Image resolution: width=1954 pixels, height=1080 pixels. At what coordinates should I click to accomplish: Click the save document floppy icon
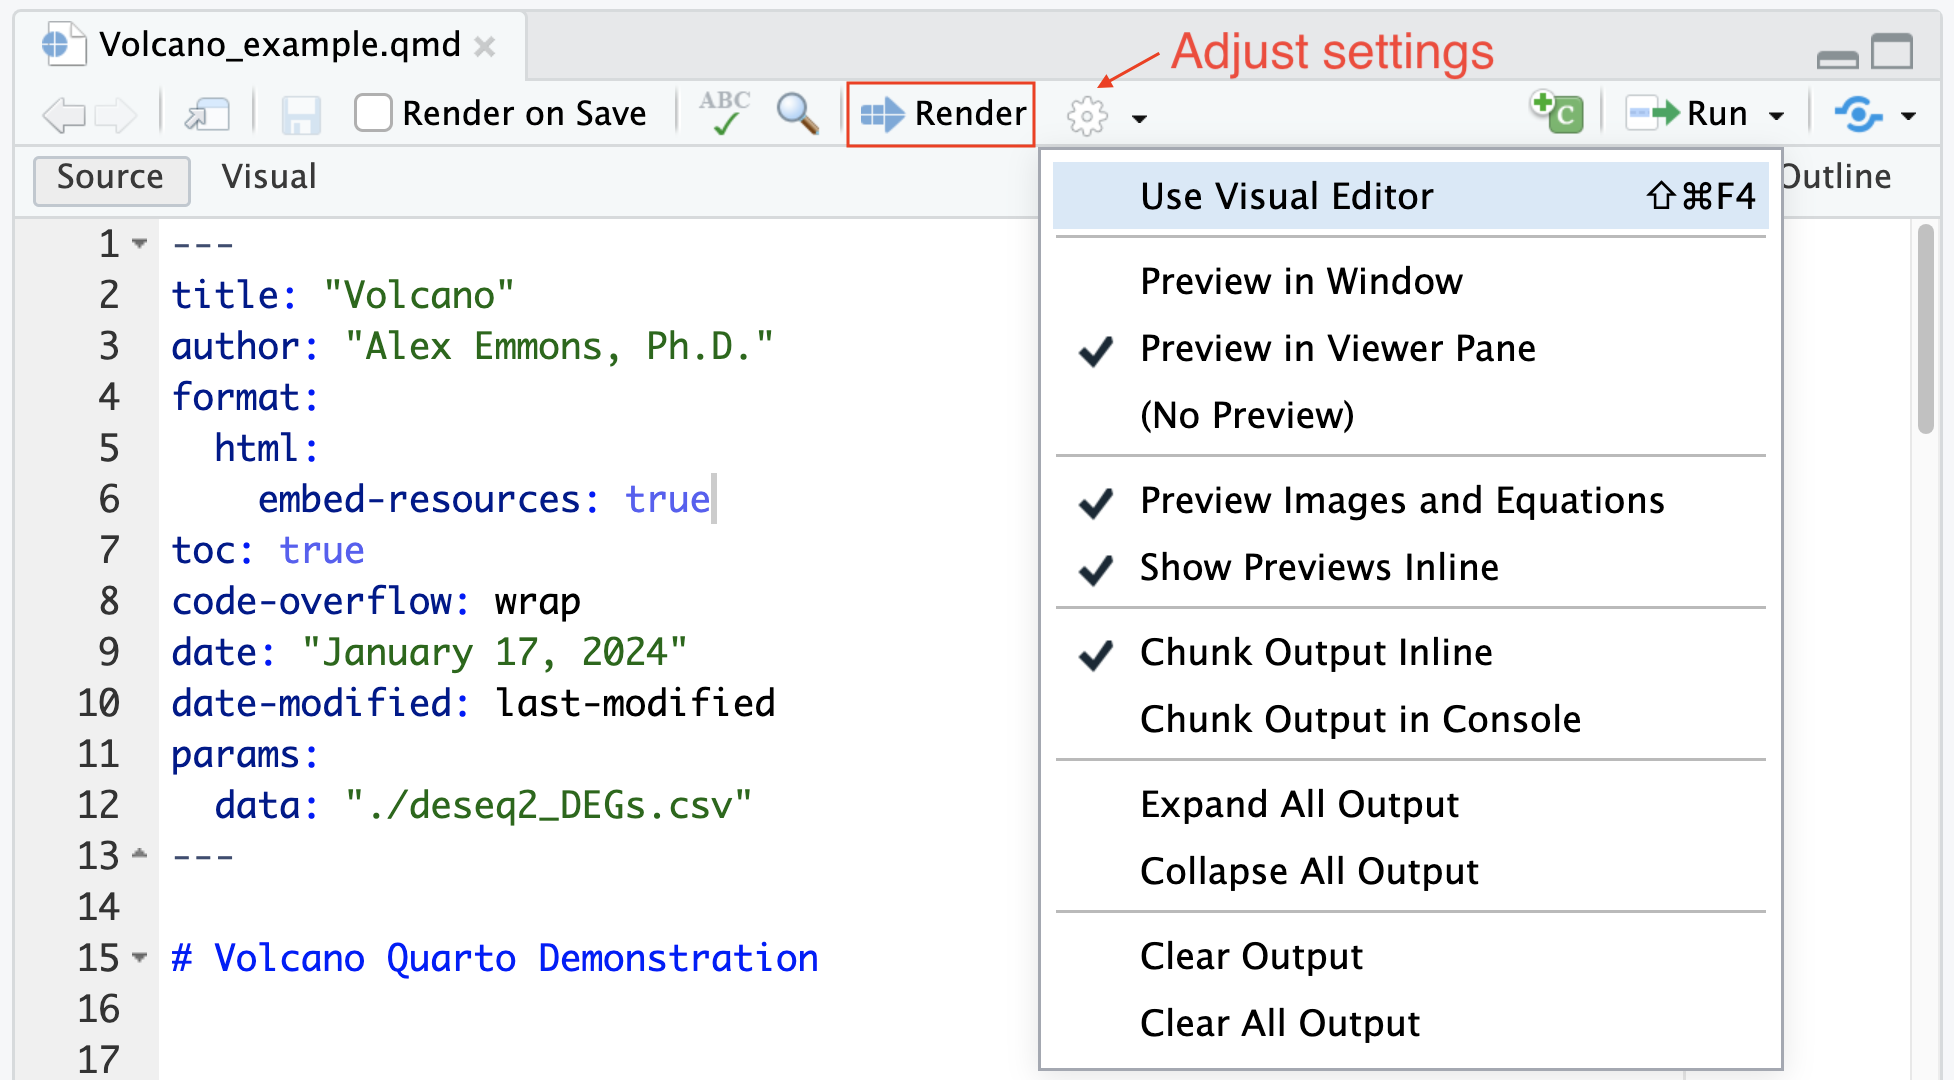tap(300, 115)
